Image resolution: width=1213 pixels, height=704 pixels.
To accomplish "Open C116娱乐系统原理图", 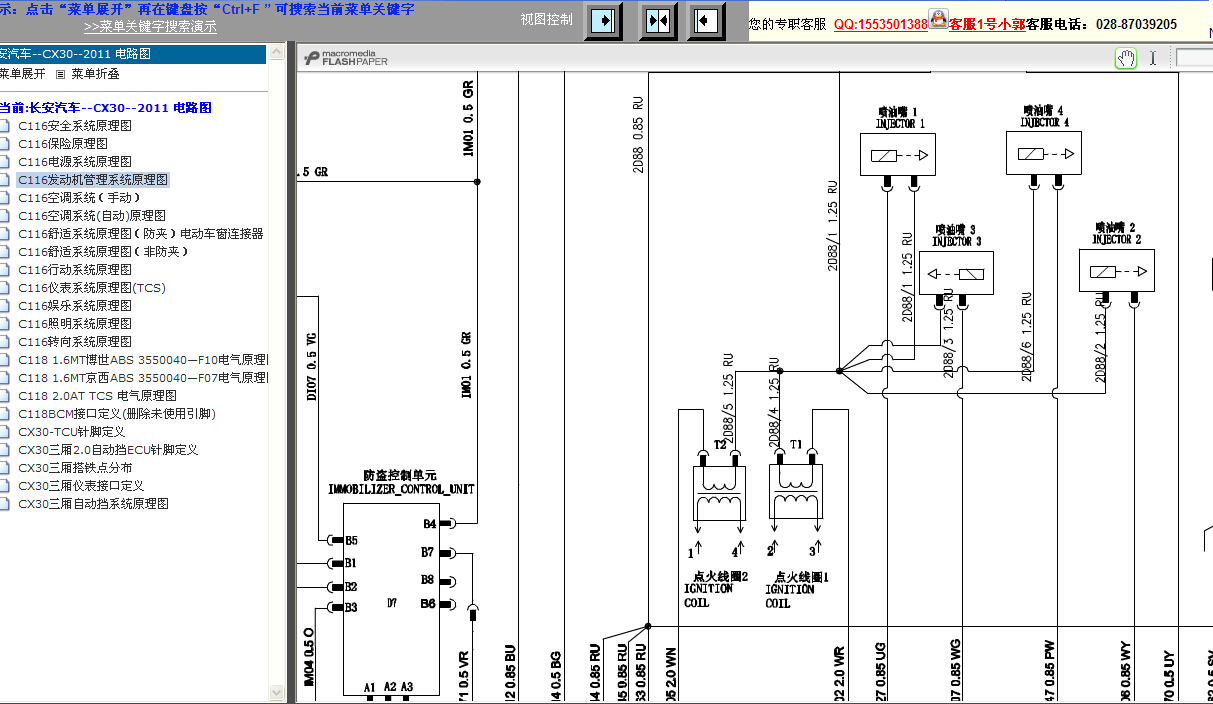I will pos(75,306).
